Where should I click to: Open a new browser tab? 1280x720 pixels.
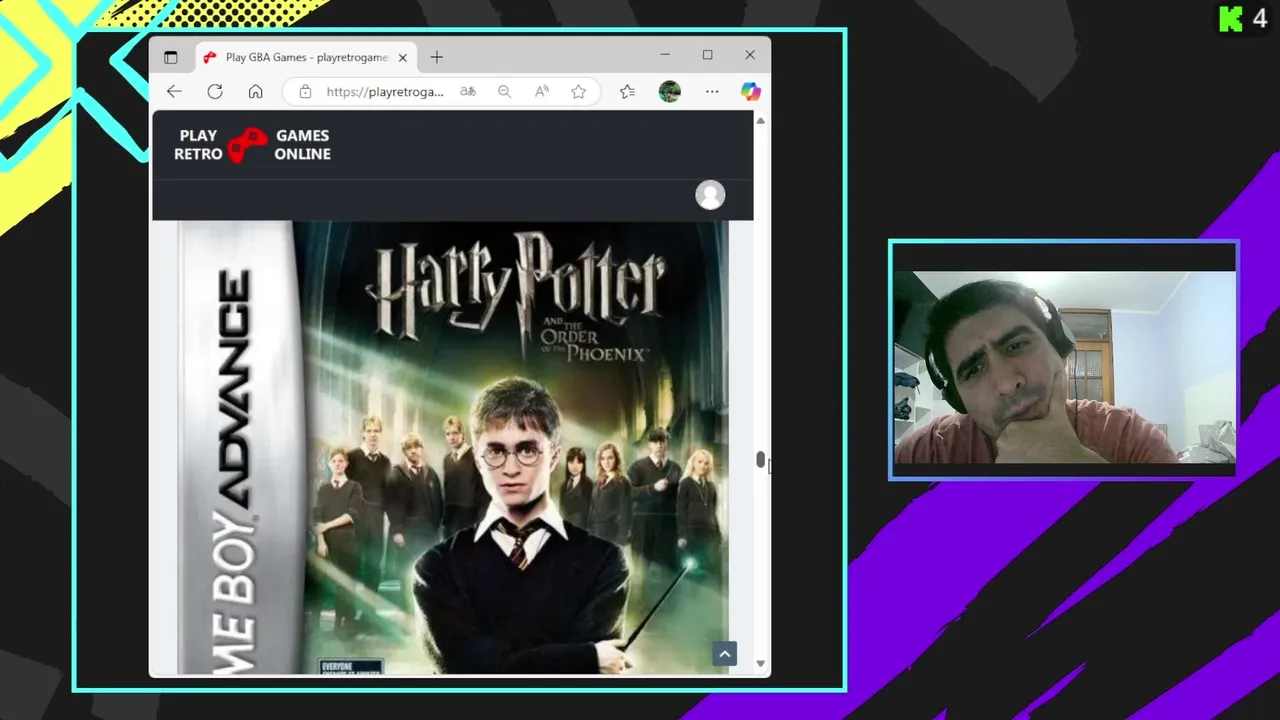436,57
